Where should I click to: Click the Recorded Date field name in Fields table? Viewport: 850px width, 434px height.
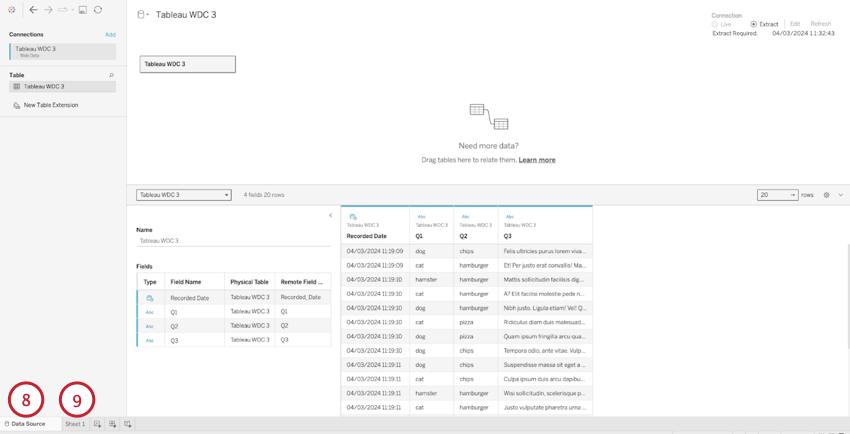(x=190, y=298)
